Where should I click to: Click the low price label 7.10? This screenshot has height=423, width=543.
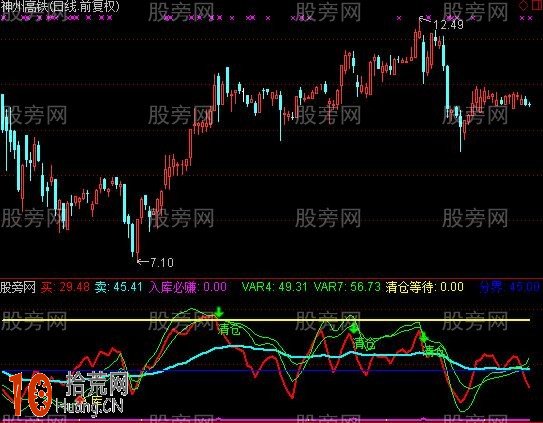(x=162, y=262)
